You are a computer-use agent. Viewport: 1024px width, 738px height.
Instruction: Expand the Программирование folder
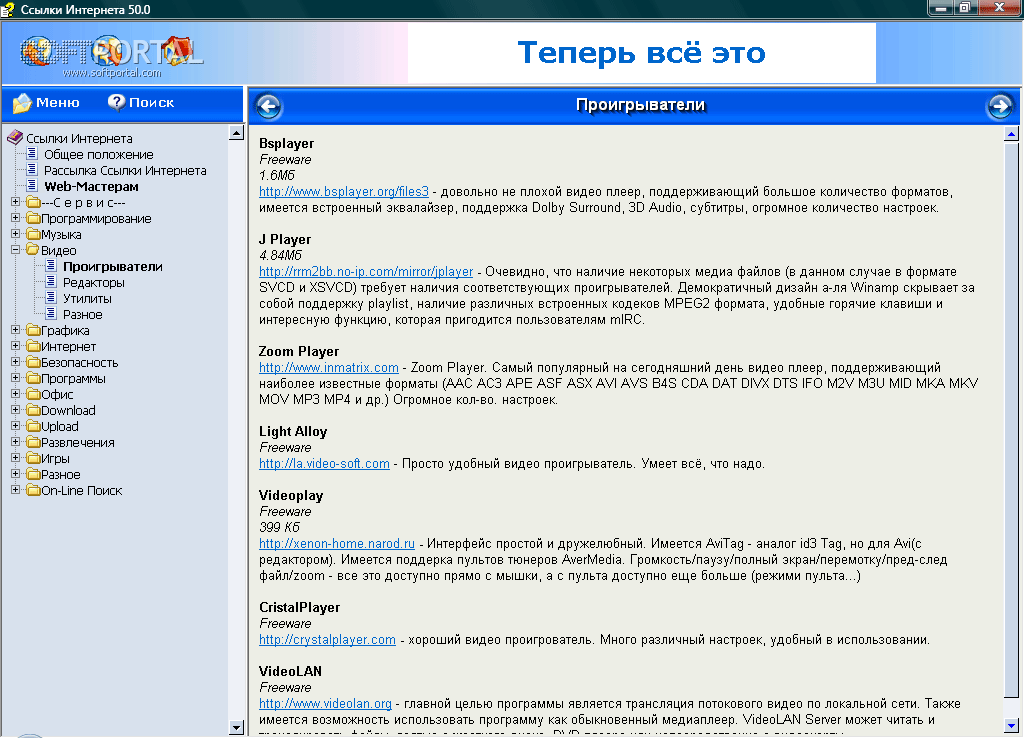(16, 218)
